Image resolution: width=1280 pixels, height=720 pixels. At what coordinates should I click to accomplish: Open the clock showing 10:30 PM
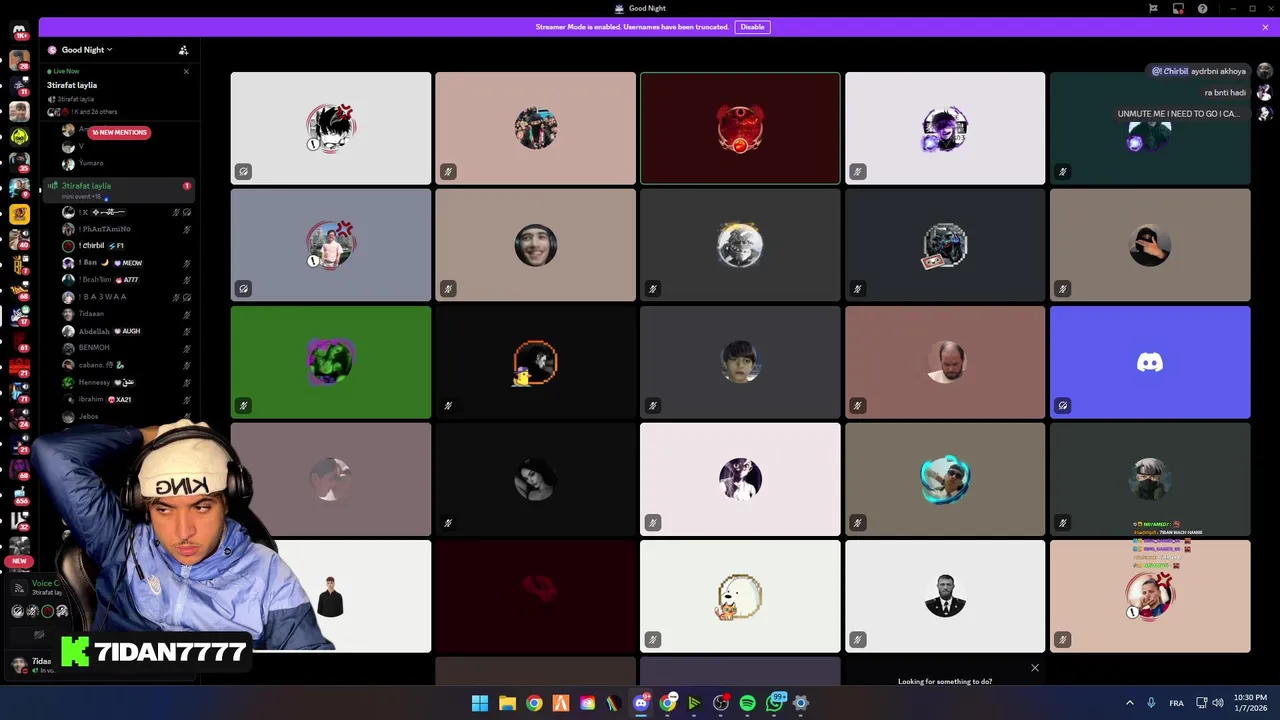point(1251,703)
